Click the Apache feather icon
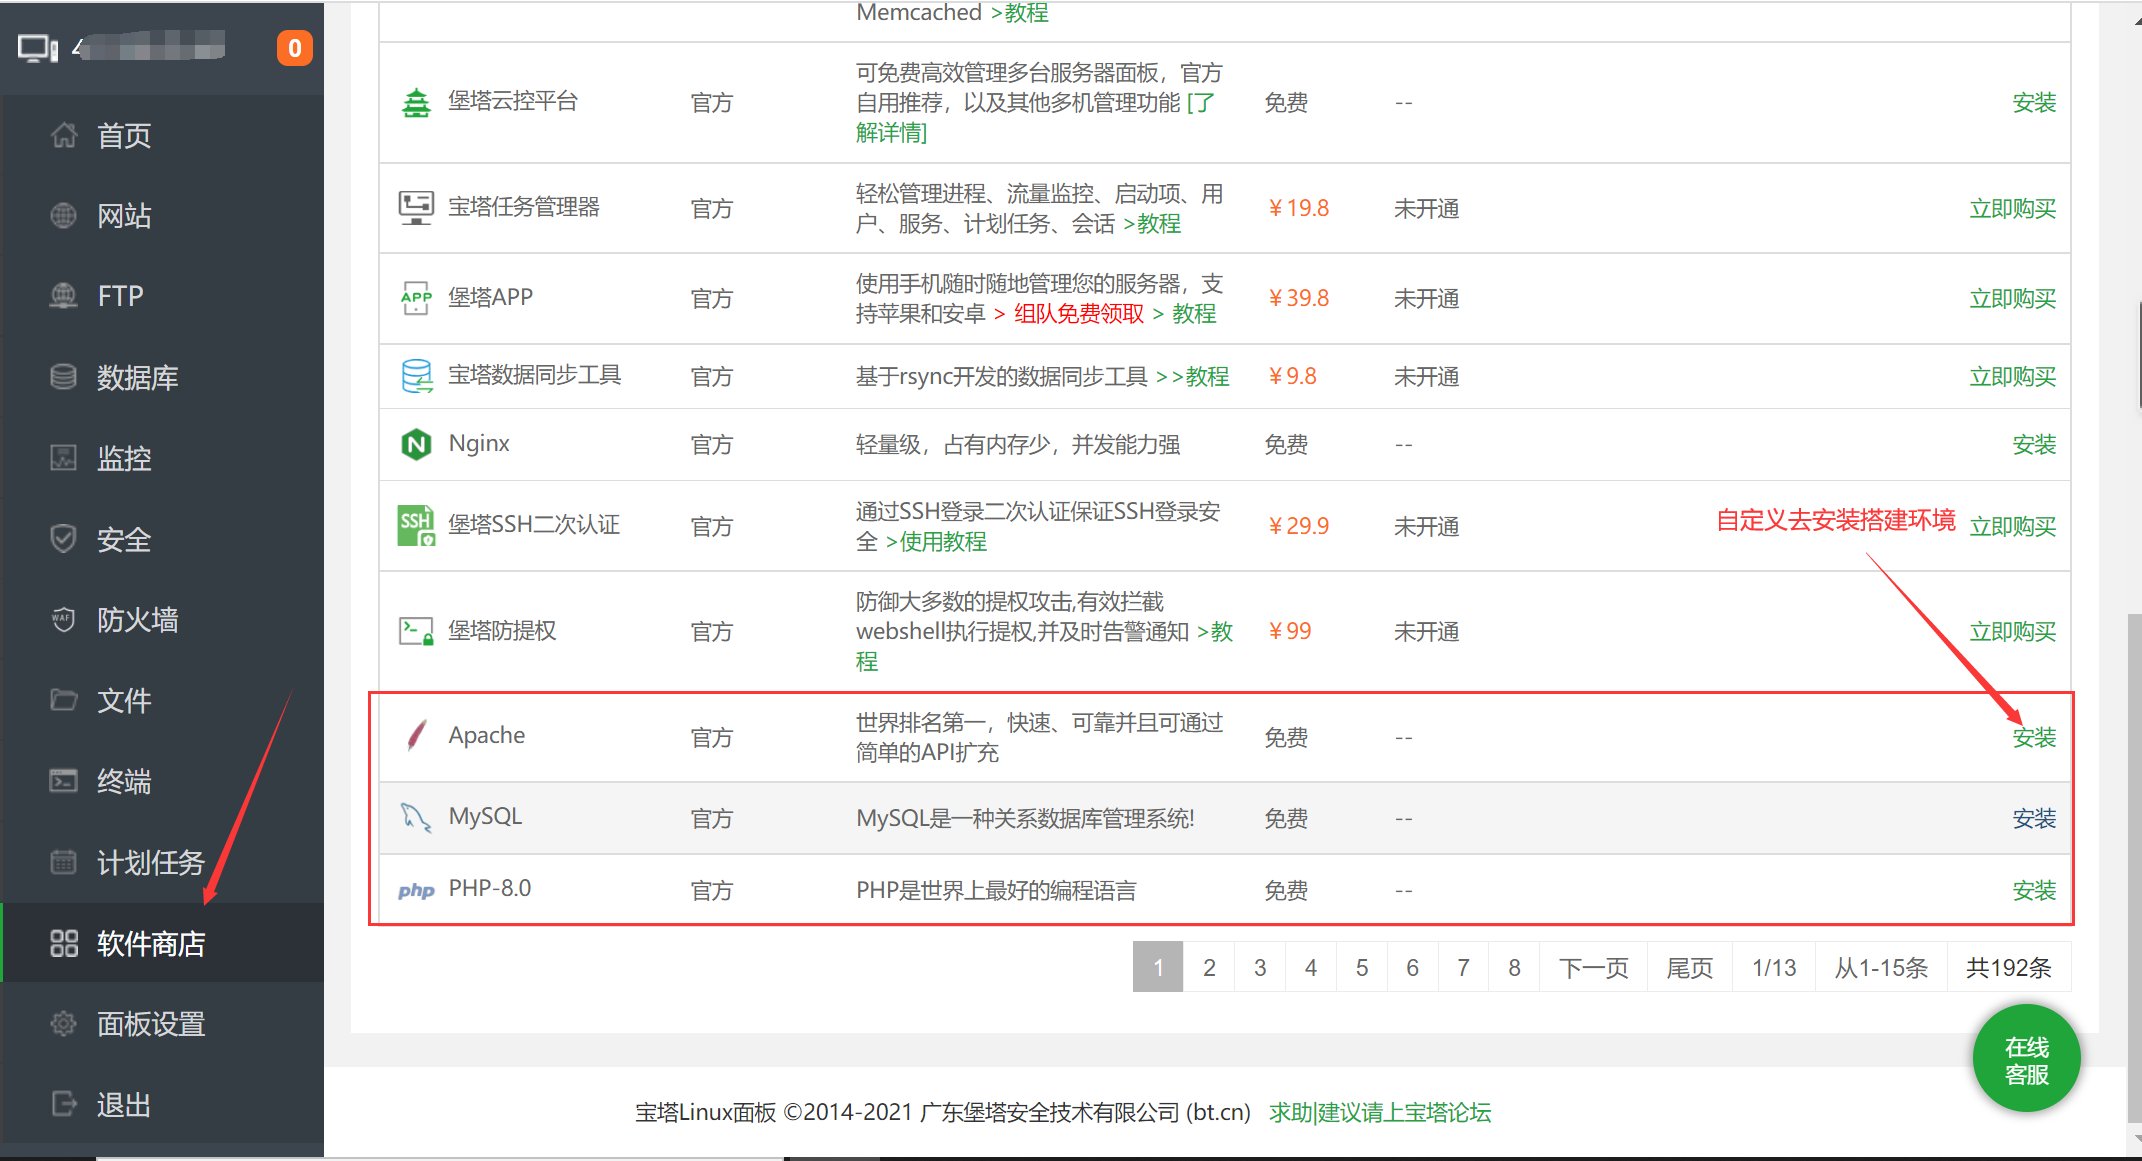Viewport: 2142px width, 1161px height. (417, 736)
